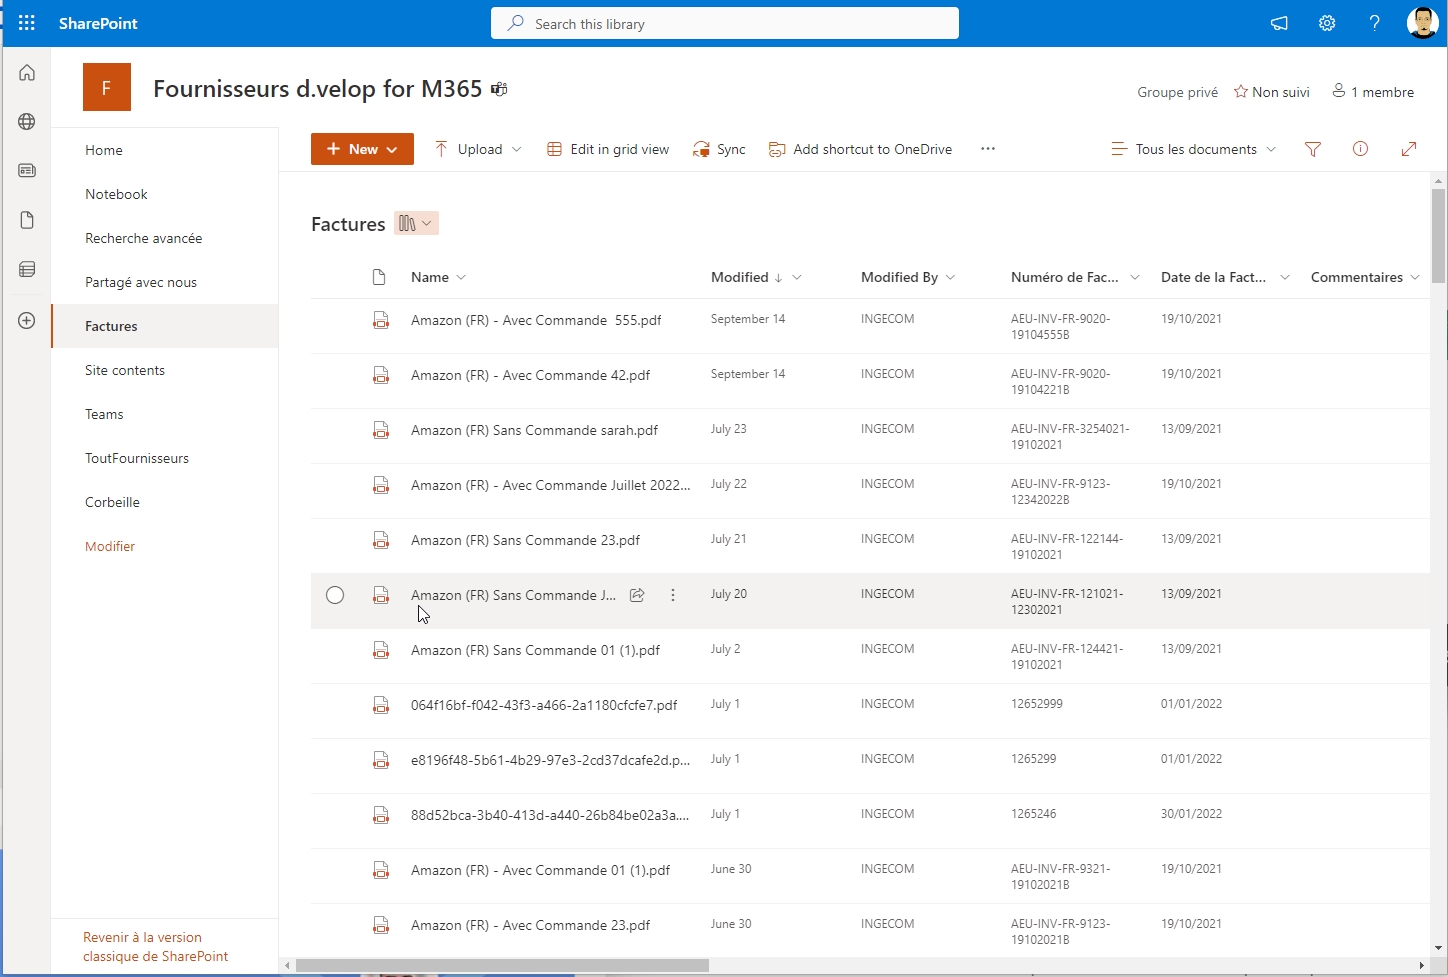This screenshot has height=977, width=1448.
Task: Open Numéro de Fac... column menu
Action: point(1075,277)
